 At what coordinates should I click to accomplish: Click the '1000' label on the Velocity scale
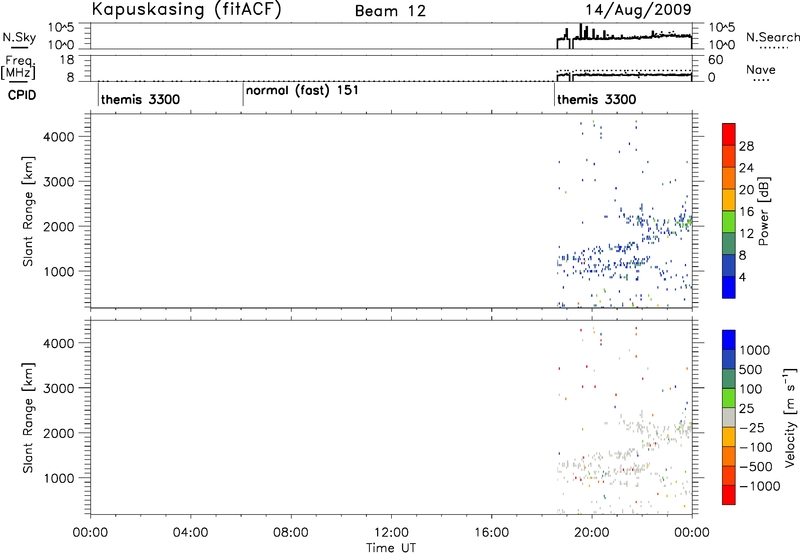click(755, 350)
